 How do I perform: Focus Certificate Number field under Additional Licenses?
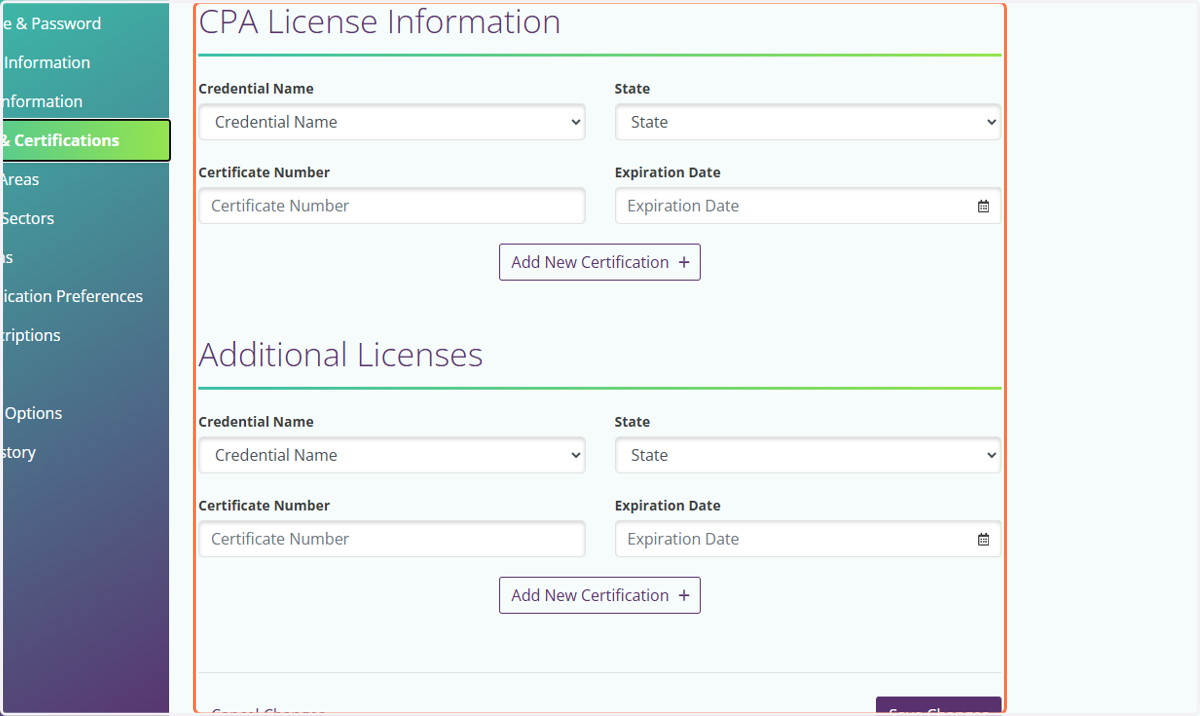pos(392,539)
